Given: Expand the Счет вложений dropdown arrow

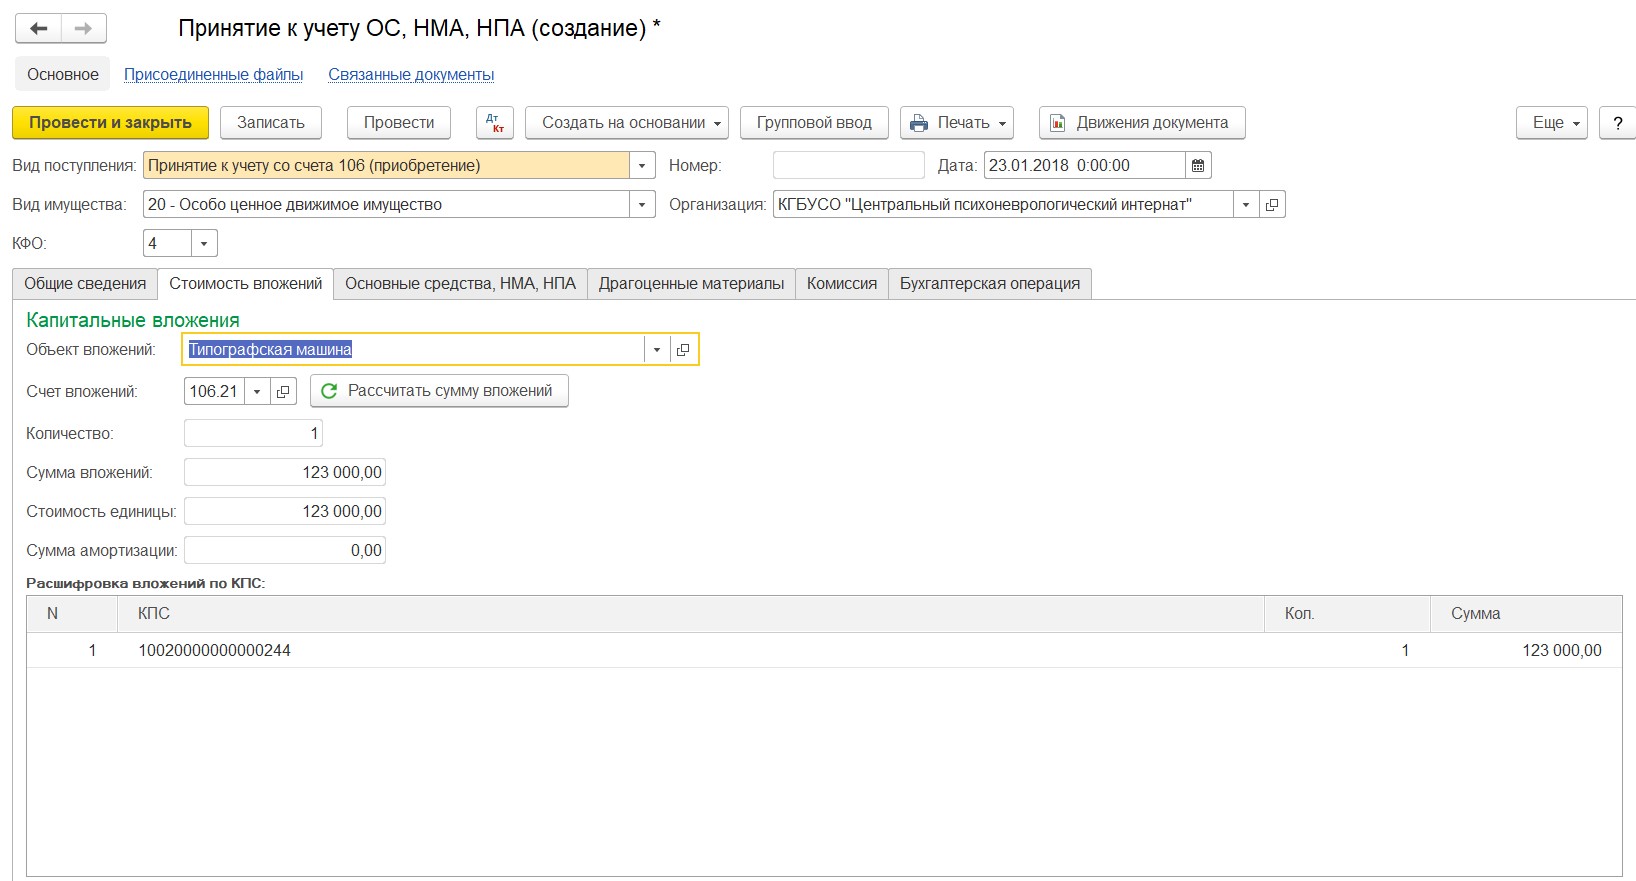Looking at the screenshot, I should coord(257,392).
